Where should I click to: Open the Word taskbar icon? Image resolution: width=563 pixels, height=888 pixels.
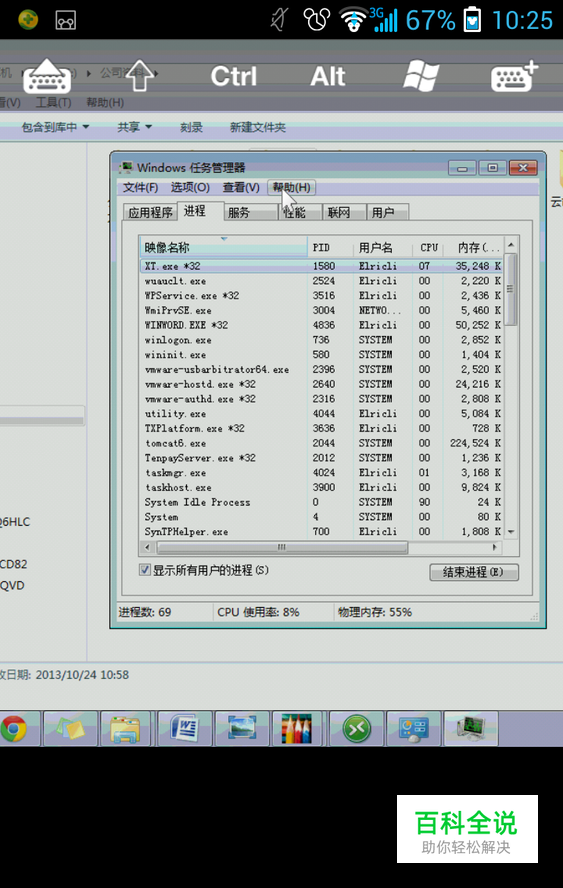point(185,728)
